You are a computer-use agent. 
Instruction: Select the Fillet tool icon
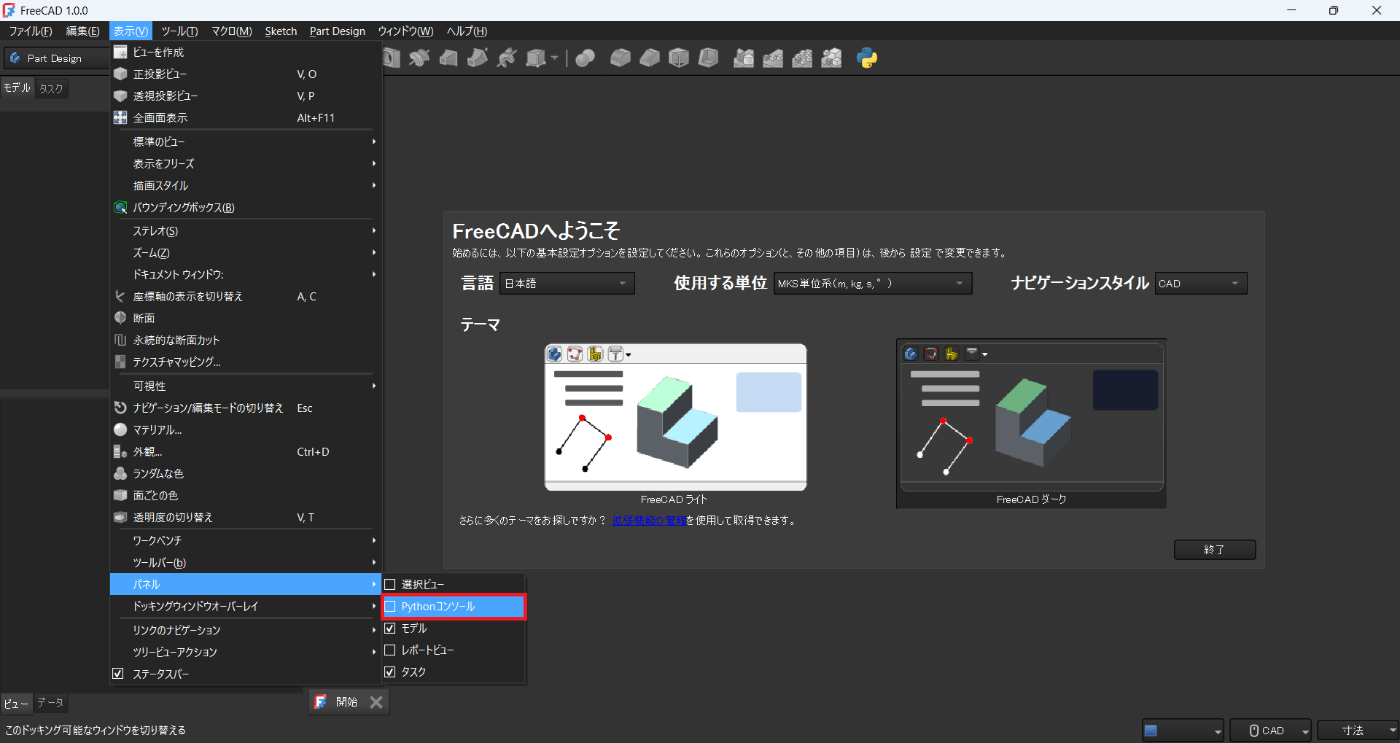click(x=621, y=58)
